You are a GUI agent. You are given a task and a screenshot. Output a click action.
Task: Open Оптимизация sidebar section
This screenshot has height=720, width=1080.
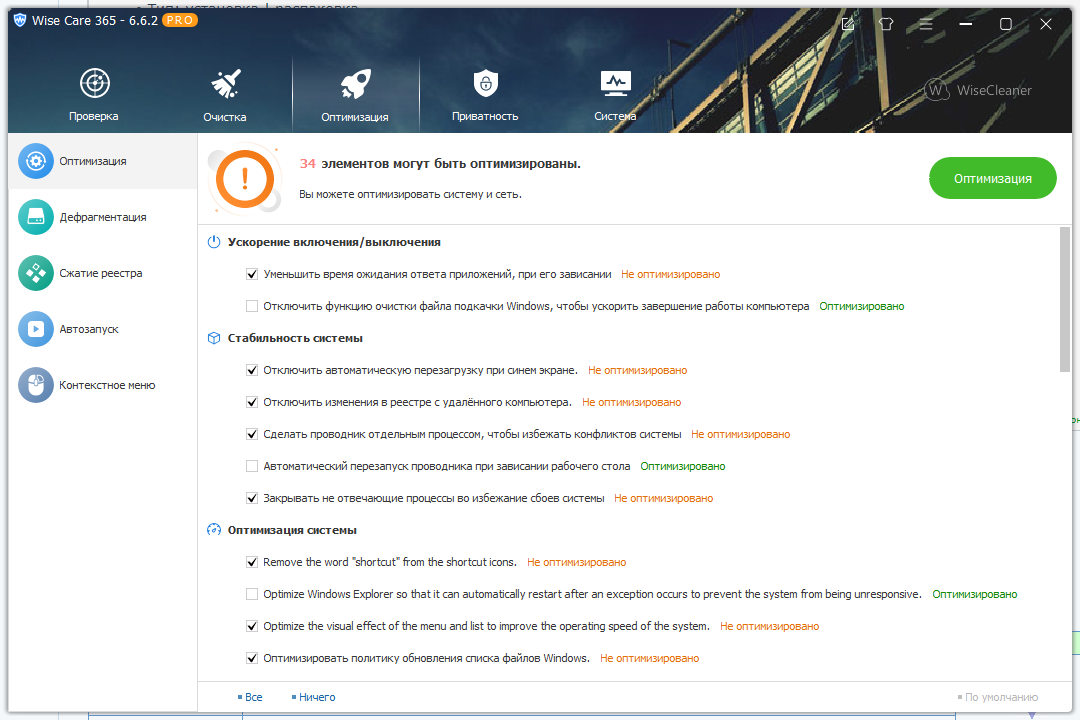point(103,161)
